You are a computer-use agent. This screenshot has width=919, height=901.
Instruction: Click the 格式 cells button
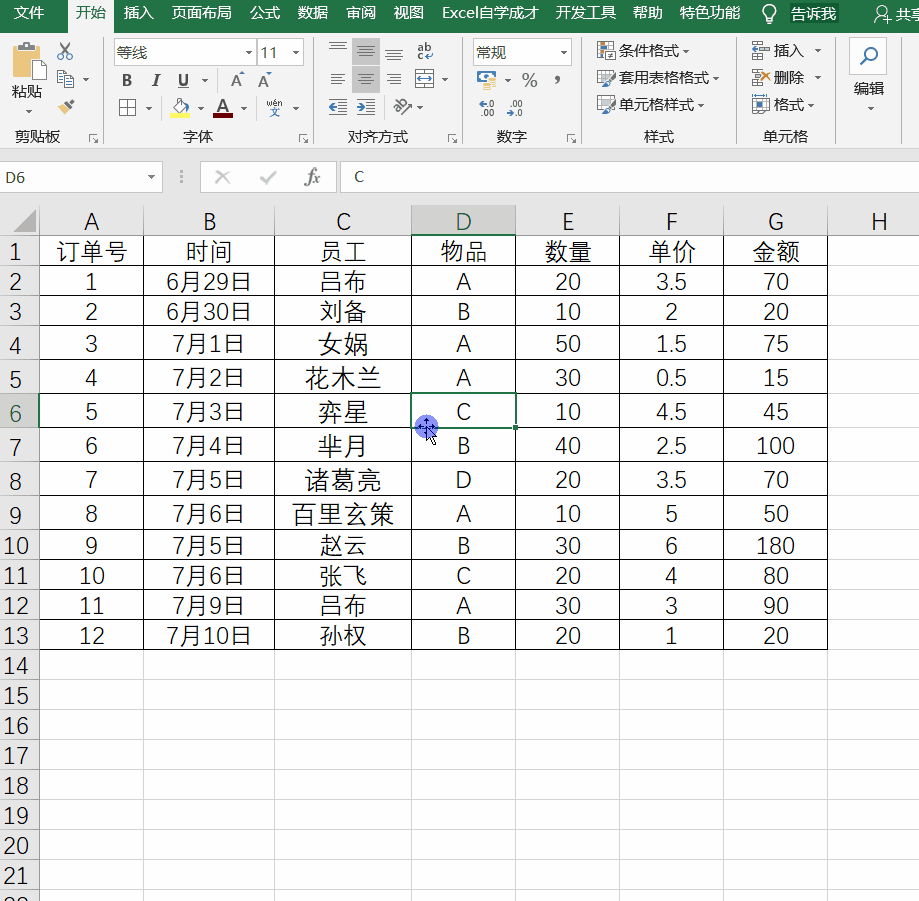point(783,105)
